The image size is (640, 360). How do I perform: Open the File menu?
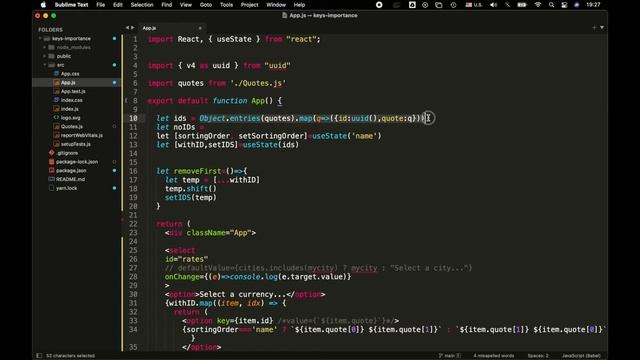(100, 5)
